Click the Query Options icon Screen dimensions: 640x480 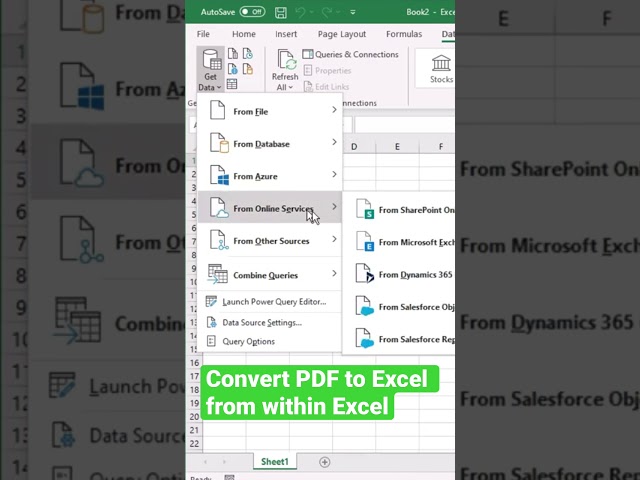click(211, 341)
